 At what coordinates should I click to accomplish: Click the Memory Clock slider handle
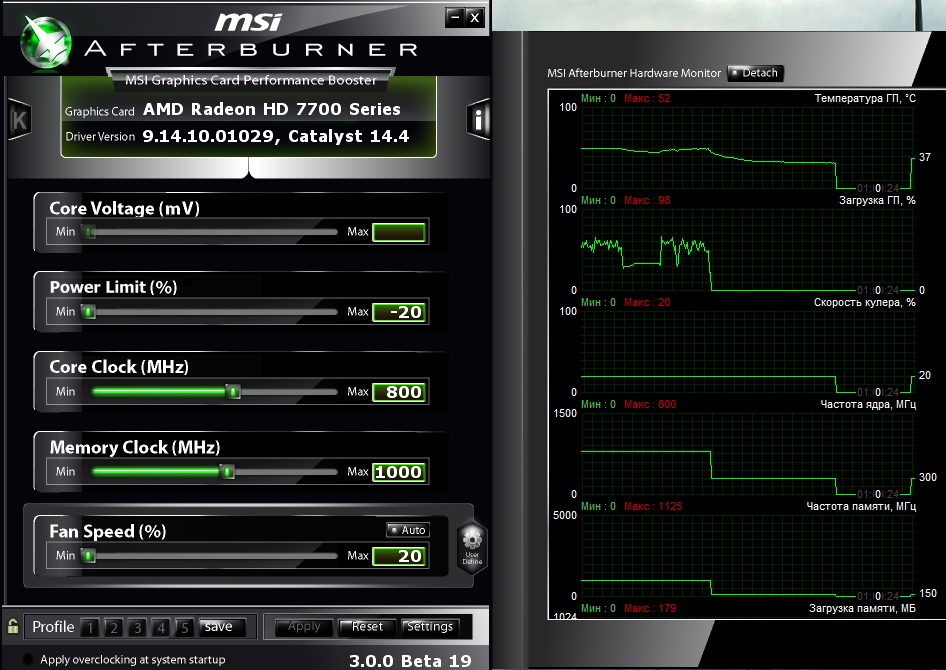pyautogui.click(x=227, y=472)
